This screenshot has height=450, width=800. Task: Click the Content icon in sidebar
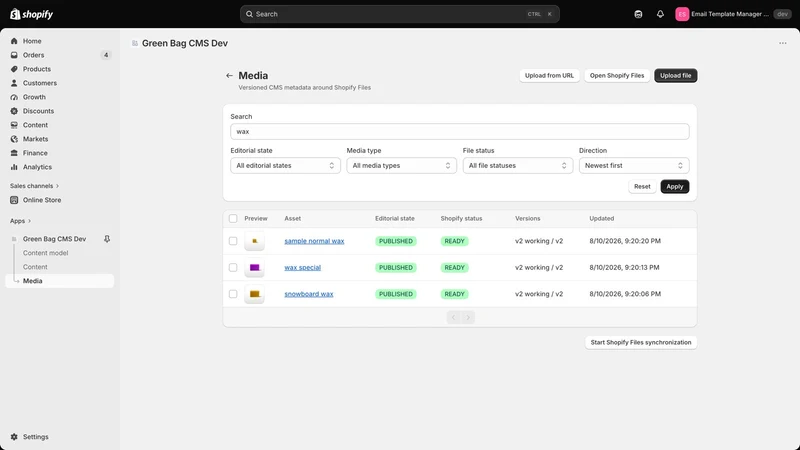(x=14, y=125)
